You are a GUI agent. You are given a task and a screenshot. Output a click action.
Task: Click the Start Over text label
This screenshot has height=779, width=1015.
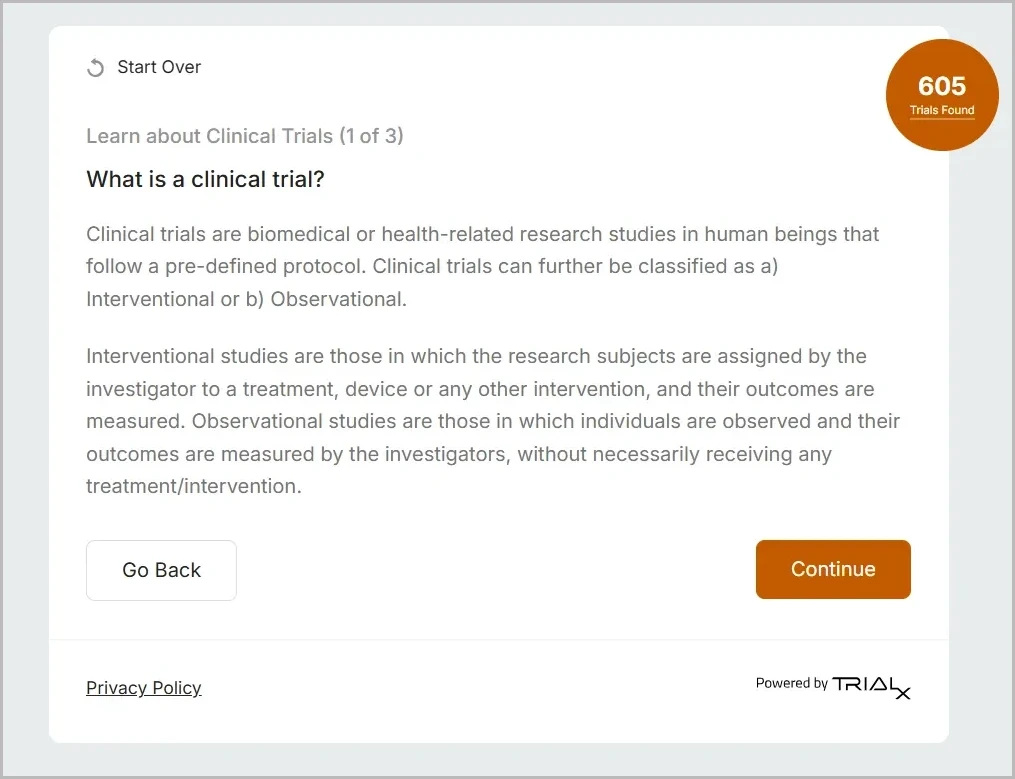pyautogui.click(x=159, y=67)
